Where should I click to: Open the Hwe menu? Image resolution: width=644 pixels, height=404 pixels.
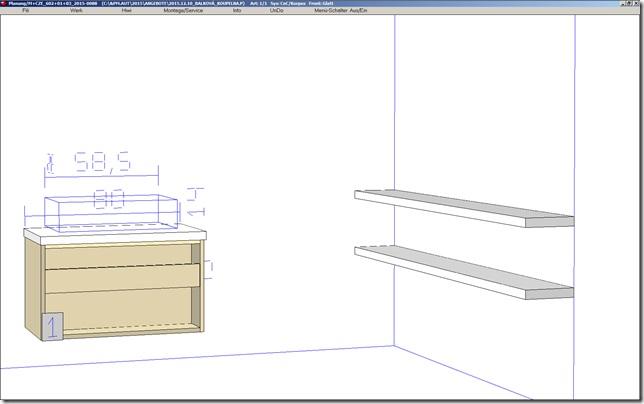126,9
